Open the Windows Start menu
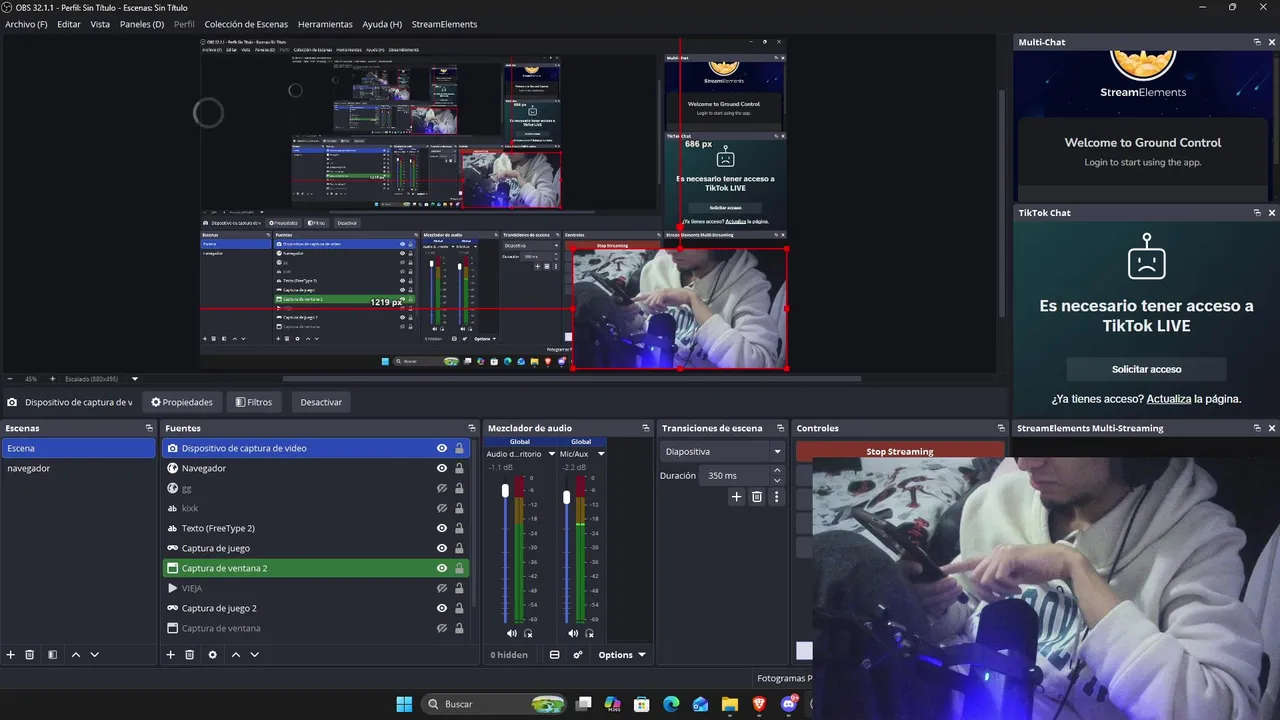1280x720 pixels. 404,704
